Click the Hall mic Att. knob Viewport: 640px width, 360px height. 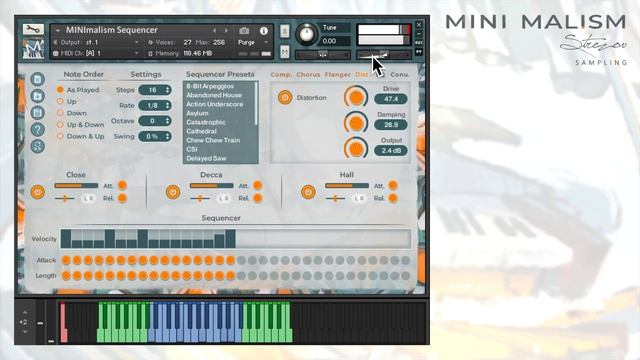pyautogui.click(x=393, y=185)
